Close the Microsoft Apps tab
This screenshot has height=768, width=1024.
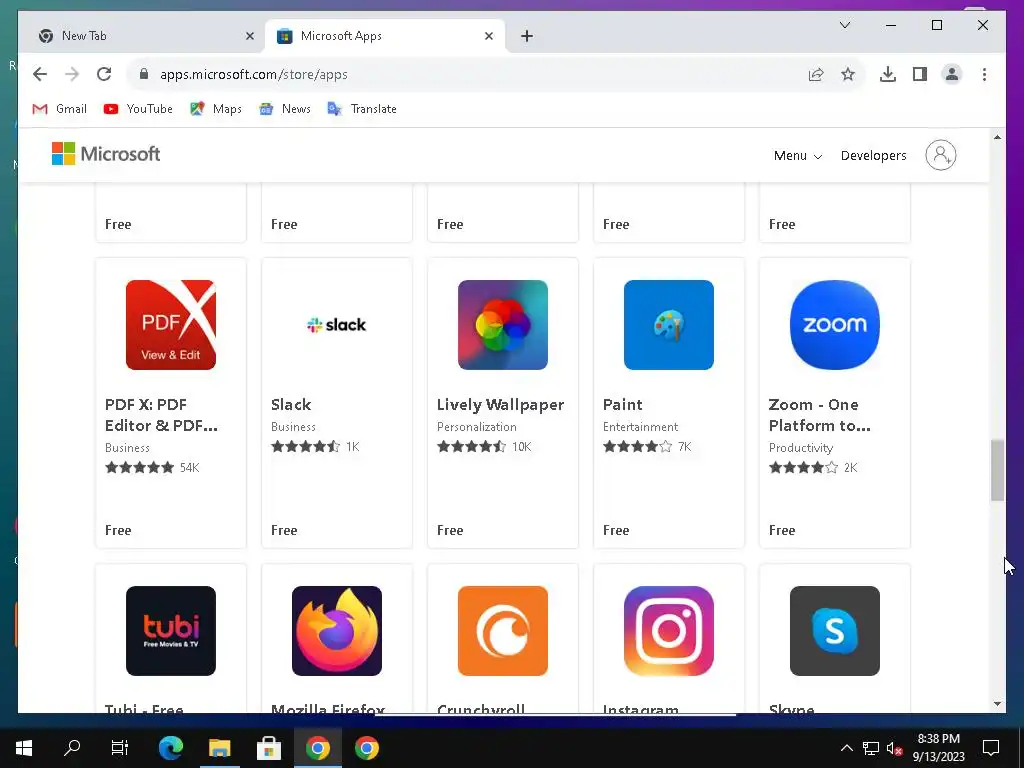coord(488,36)
